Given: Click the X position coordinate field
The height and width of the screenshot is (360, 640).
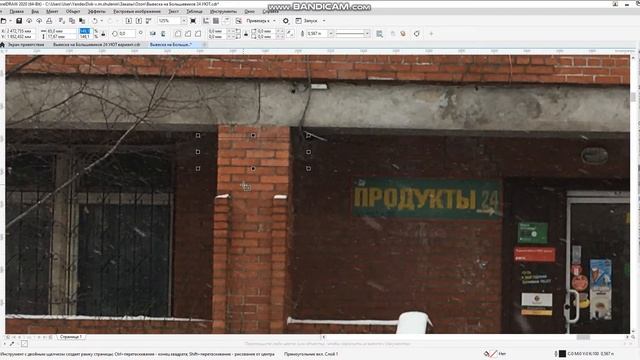Looking at the screenshot, I should 20,31.
